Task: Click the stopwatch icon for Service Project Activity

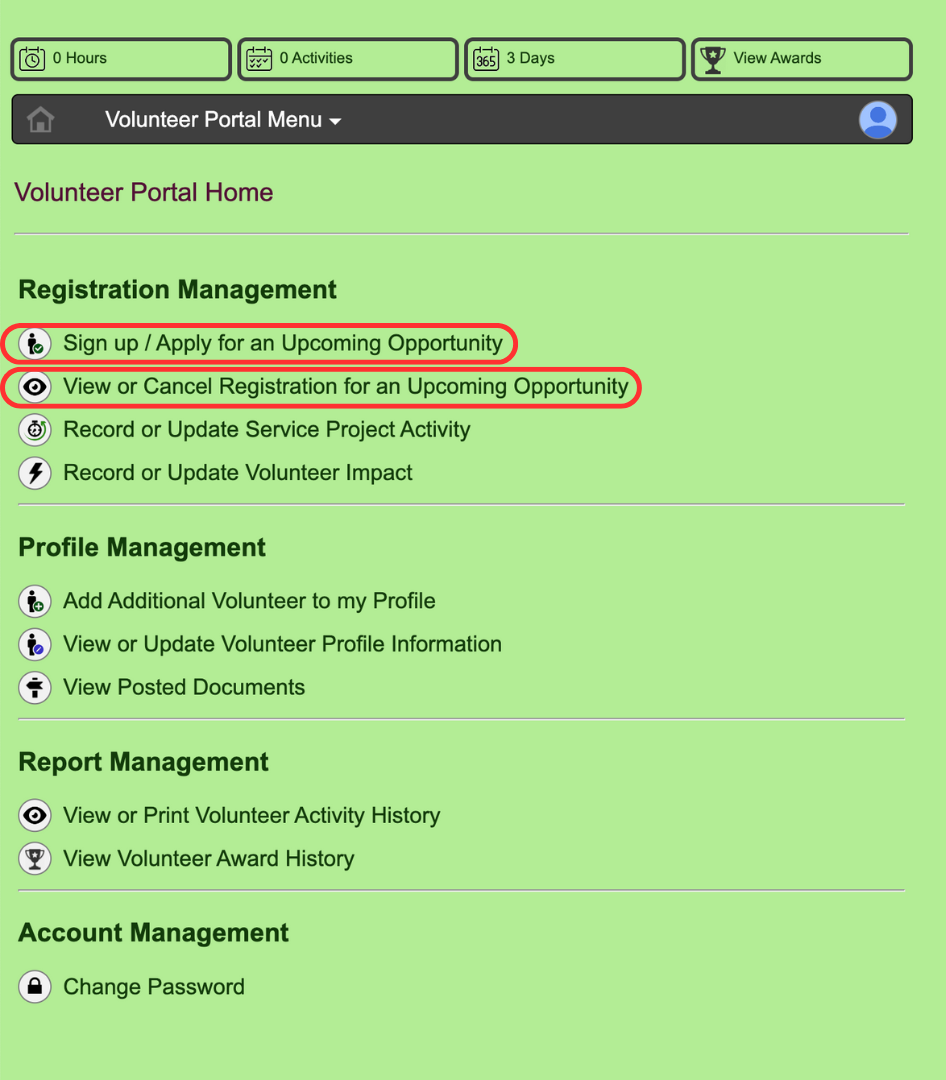Action: [34, 430]
